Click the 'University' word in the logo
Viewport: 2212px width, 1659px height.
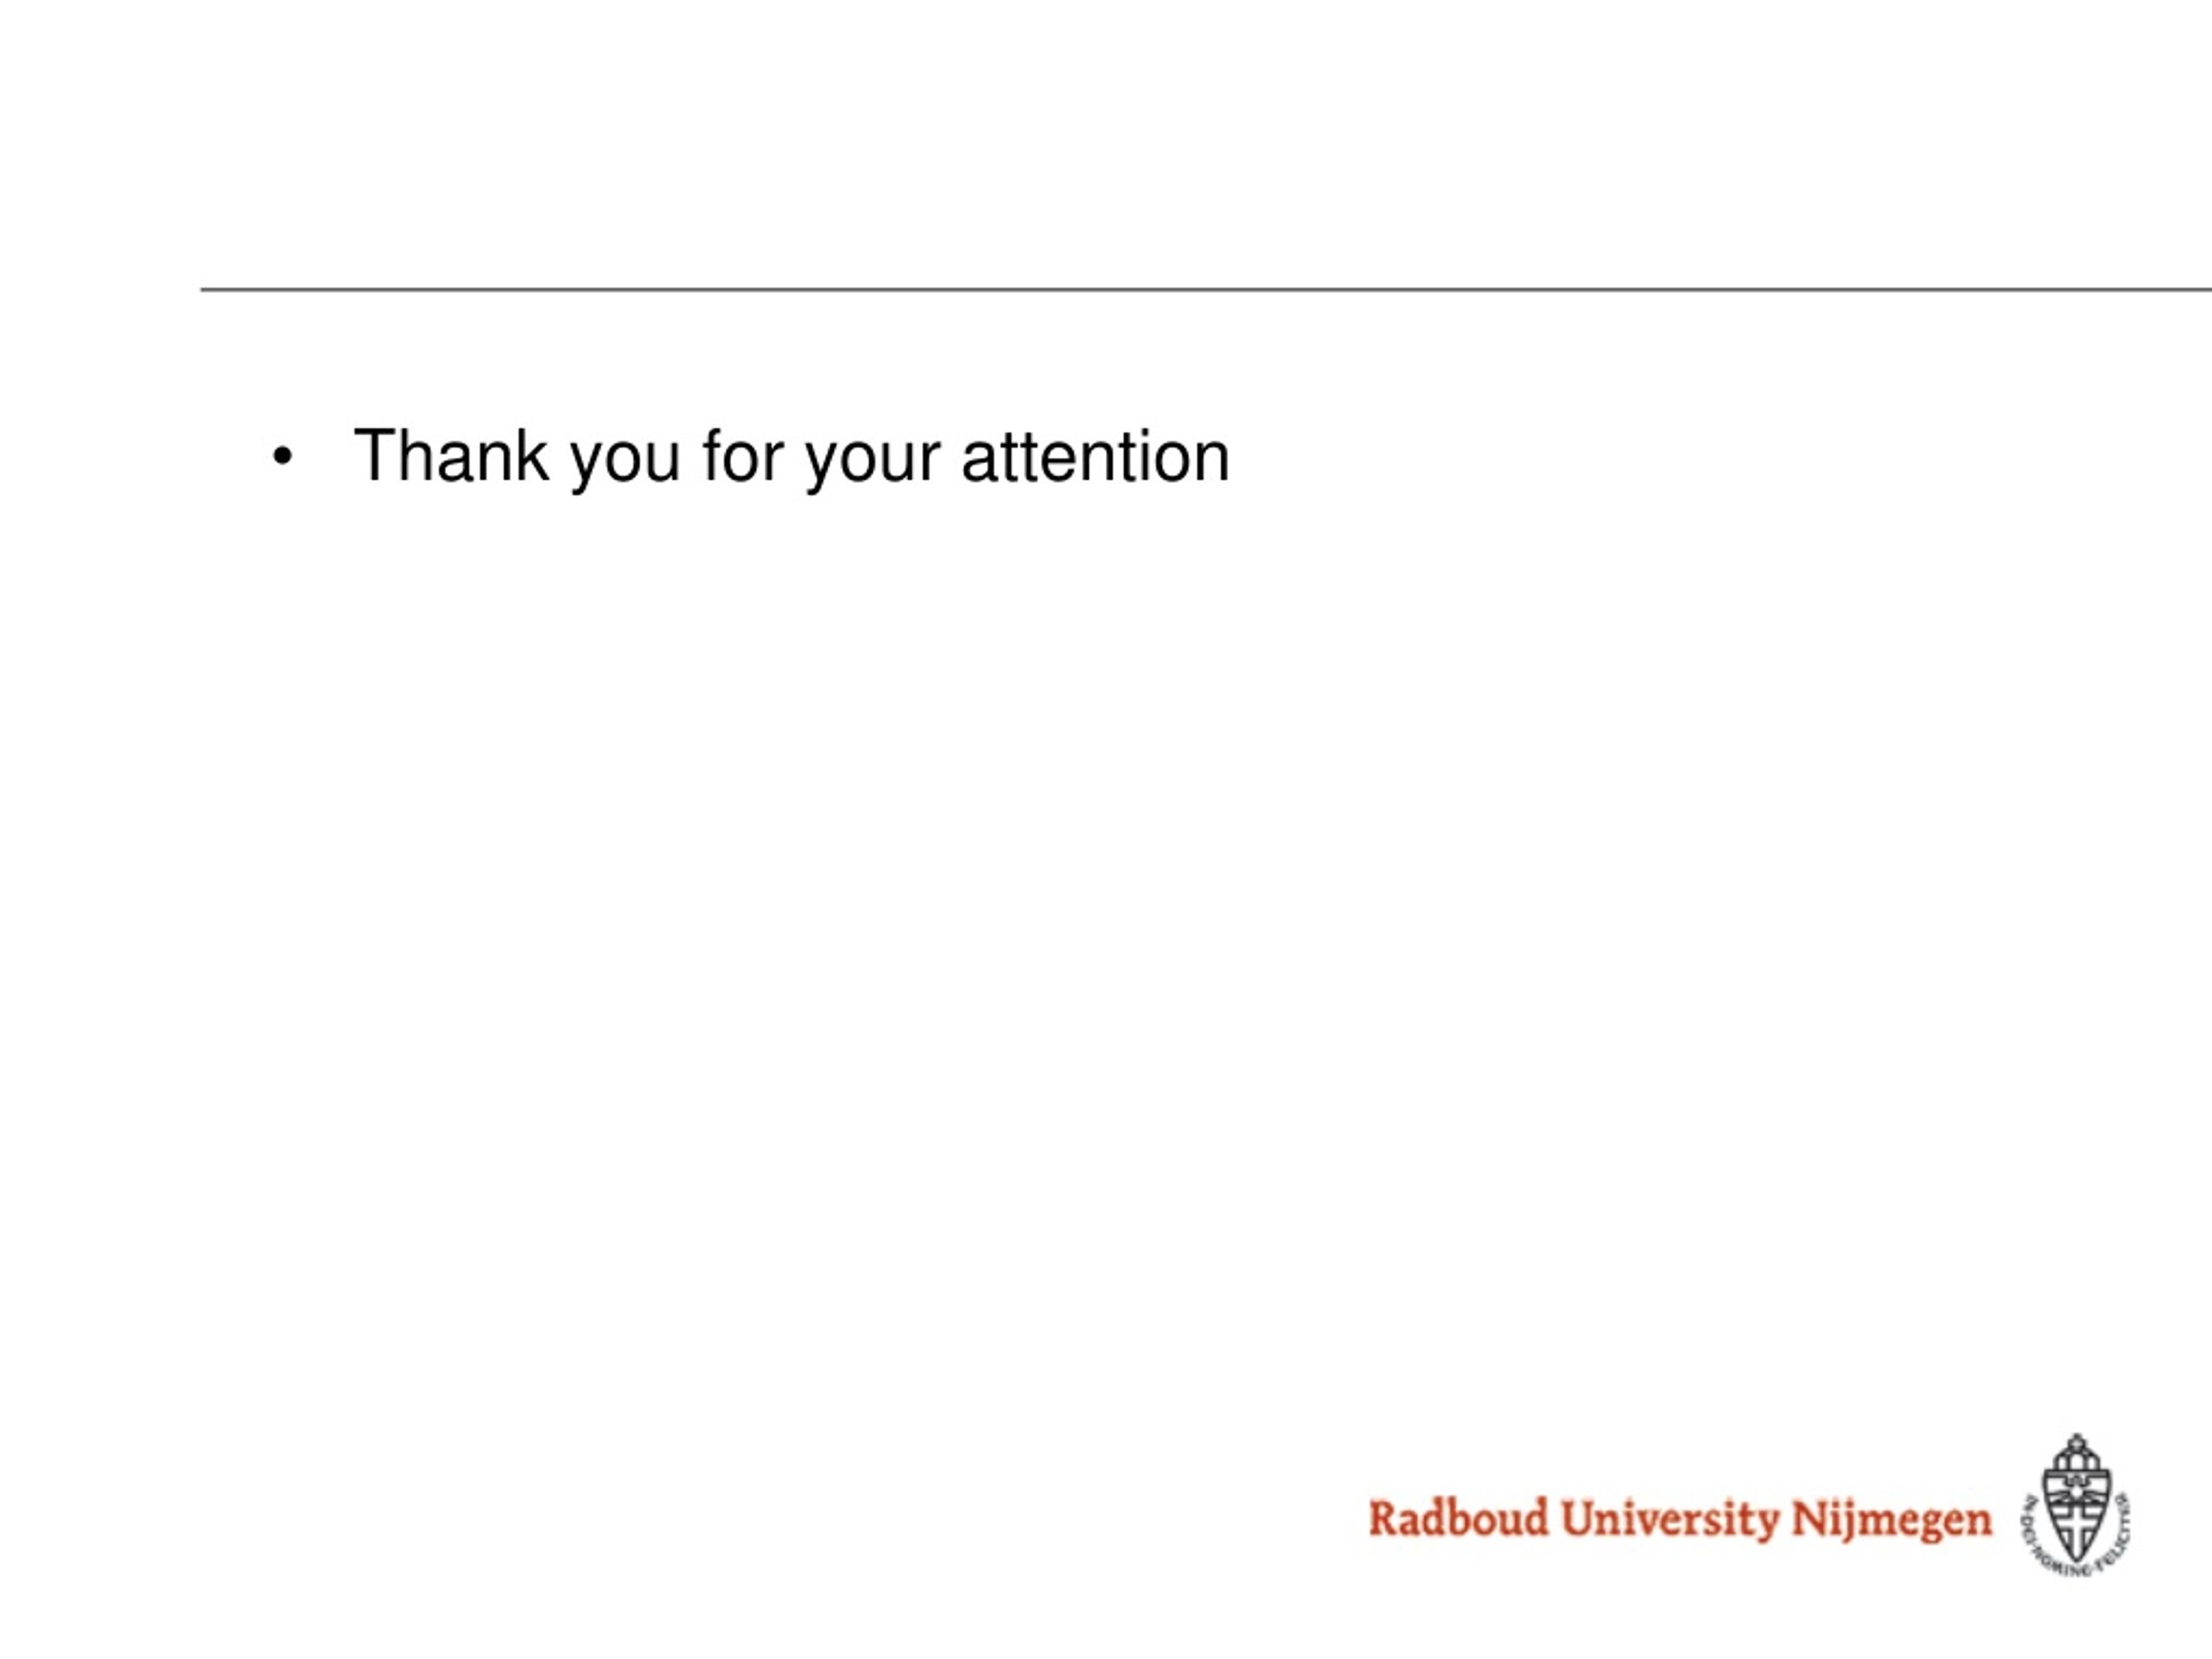click(1670, 1520)
